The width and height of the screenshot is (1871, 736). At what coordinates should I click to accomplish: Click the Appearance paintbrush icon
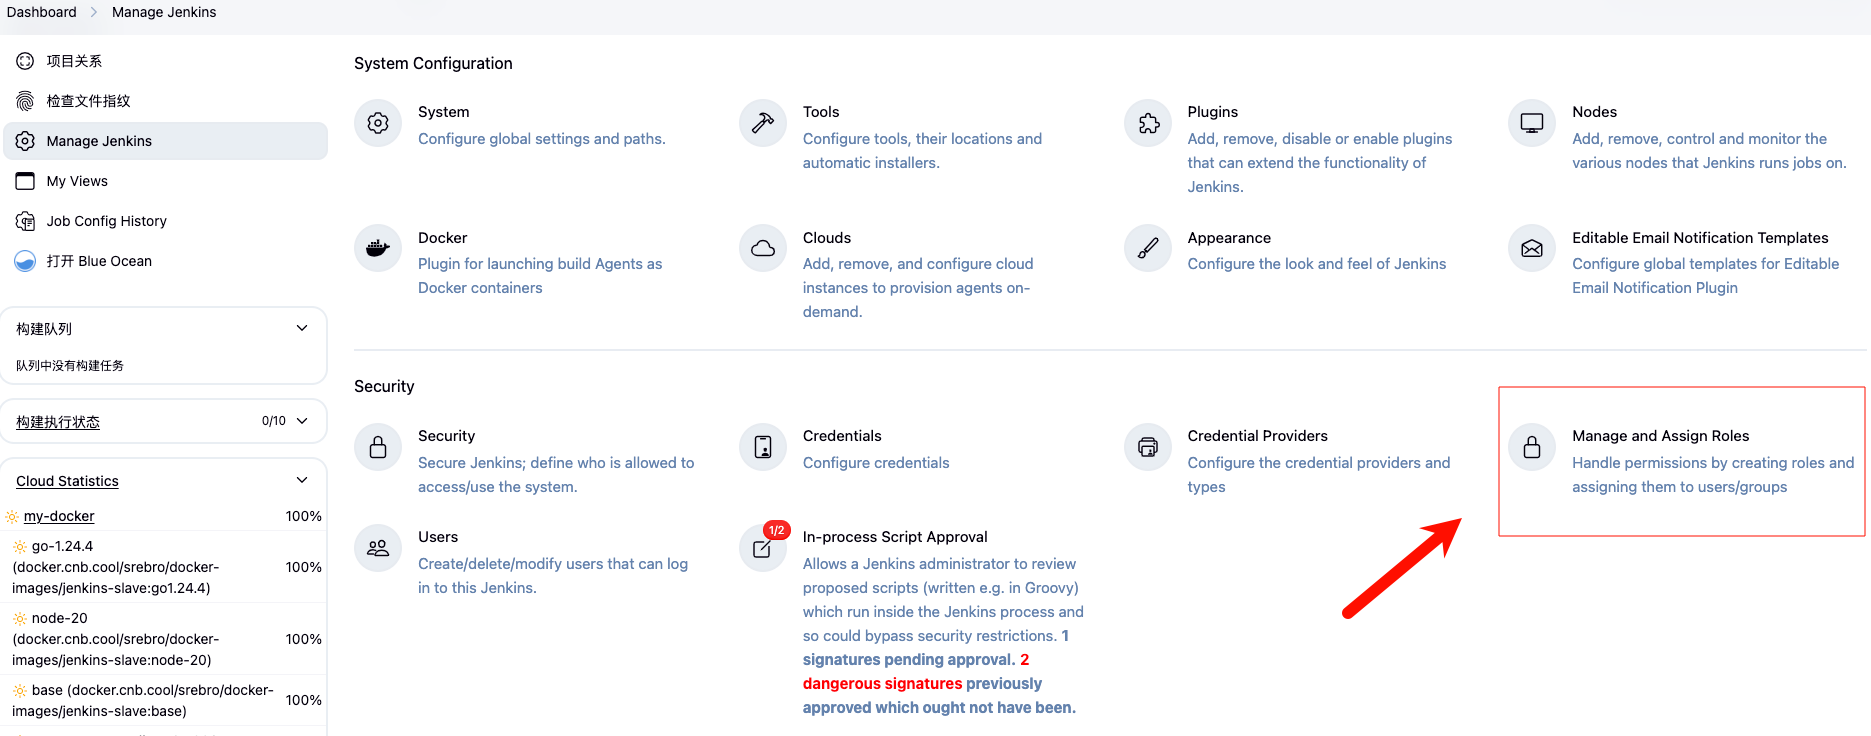1148,248
